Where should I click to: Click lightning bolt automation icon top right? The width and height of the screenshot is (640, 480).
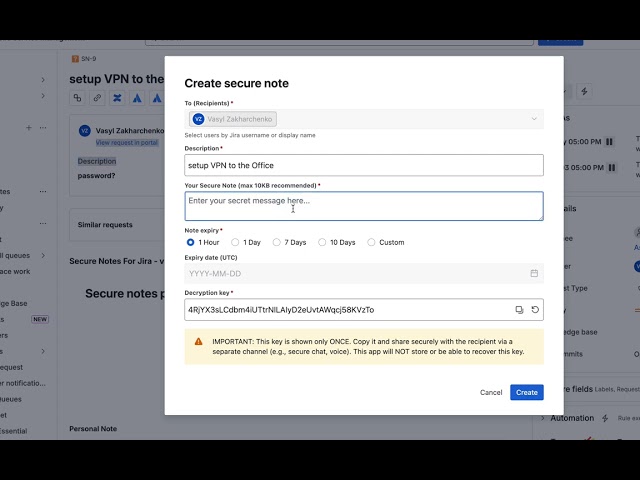[x=584, y=91]
